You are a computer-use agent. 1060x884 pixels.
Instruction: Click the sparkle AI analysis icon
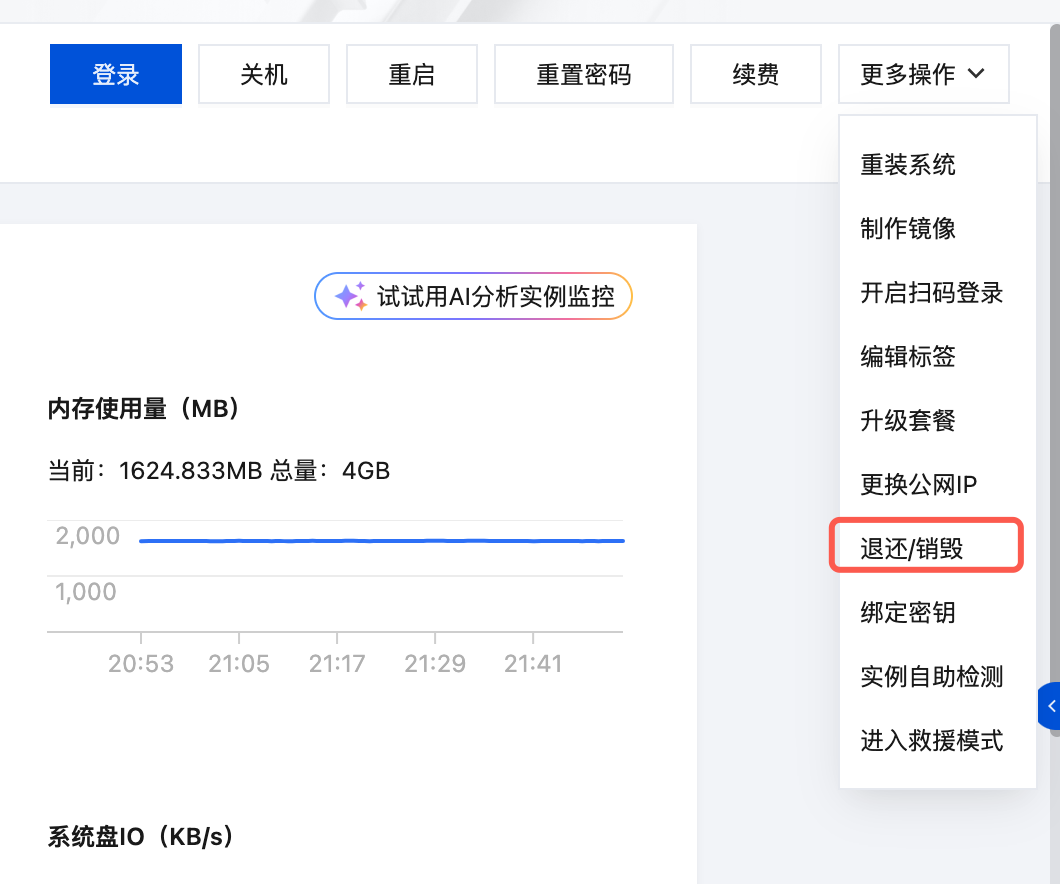350,297
